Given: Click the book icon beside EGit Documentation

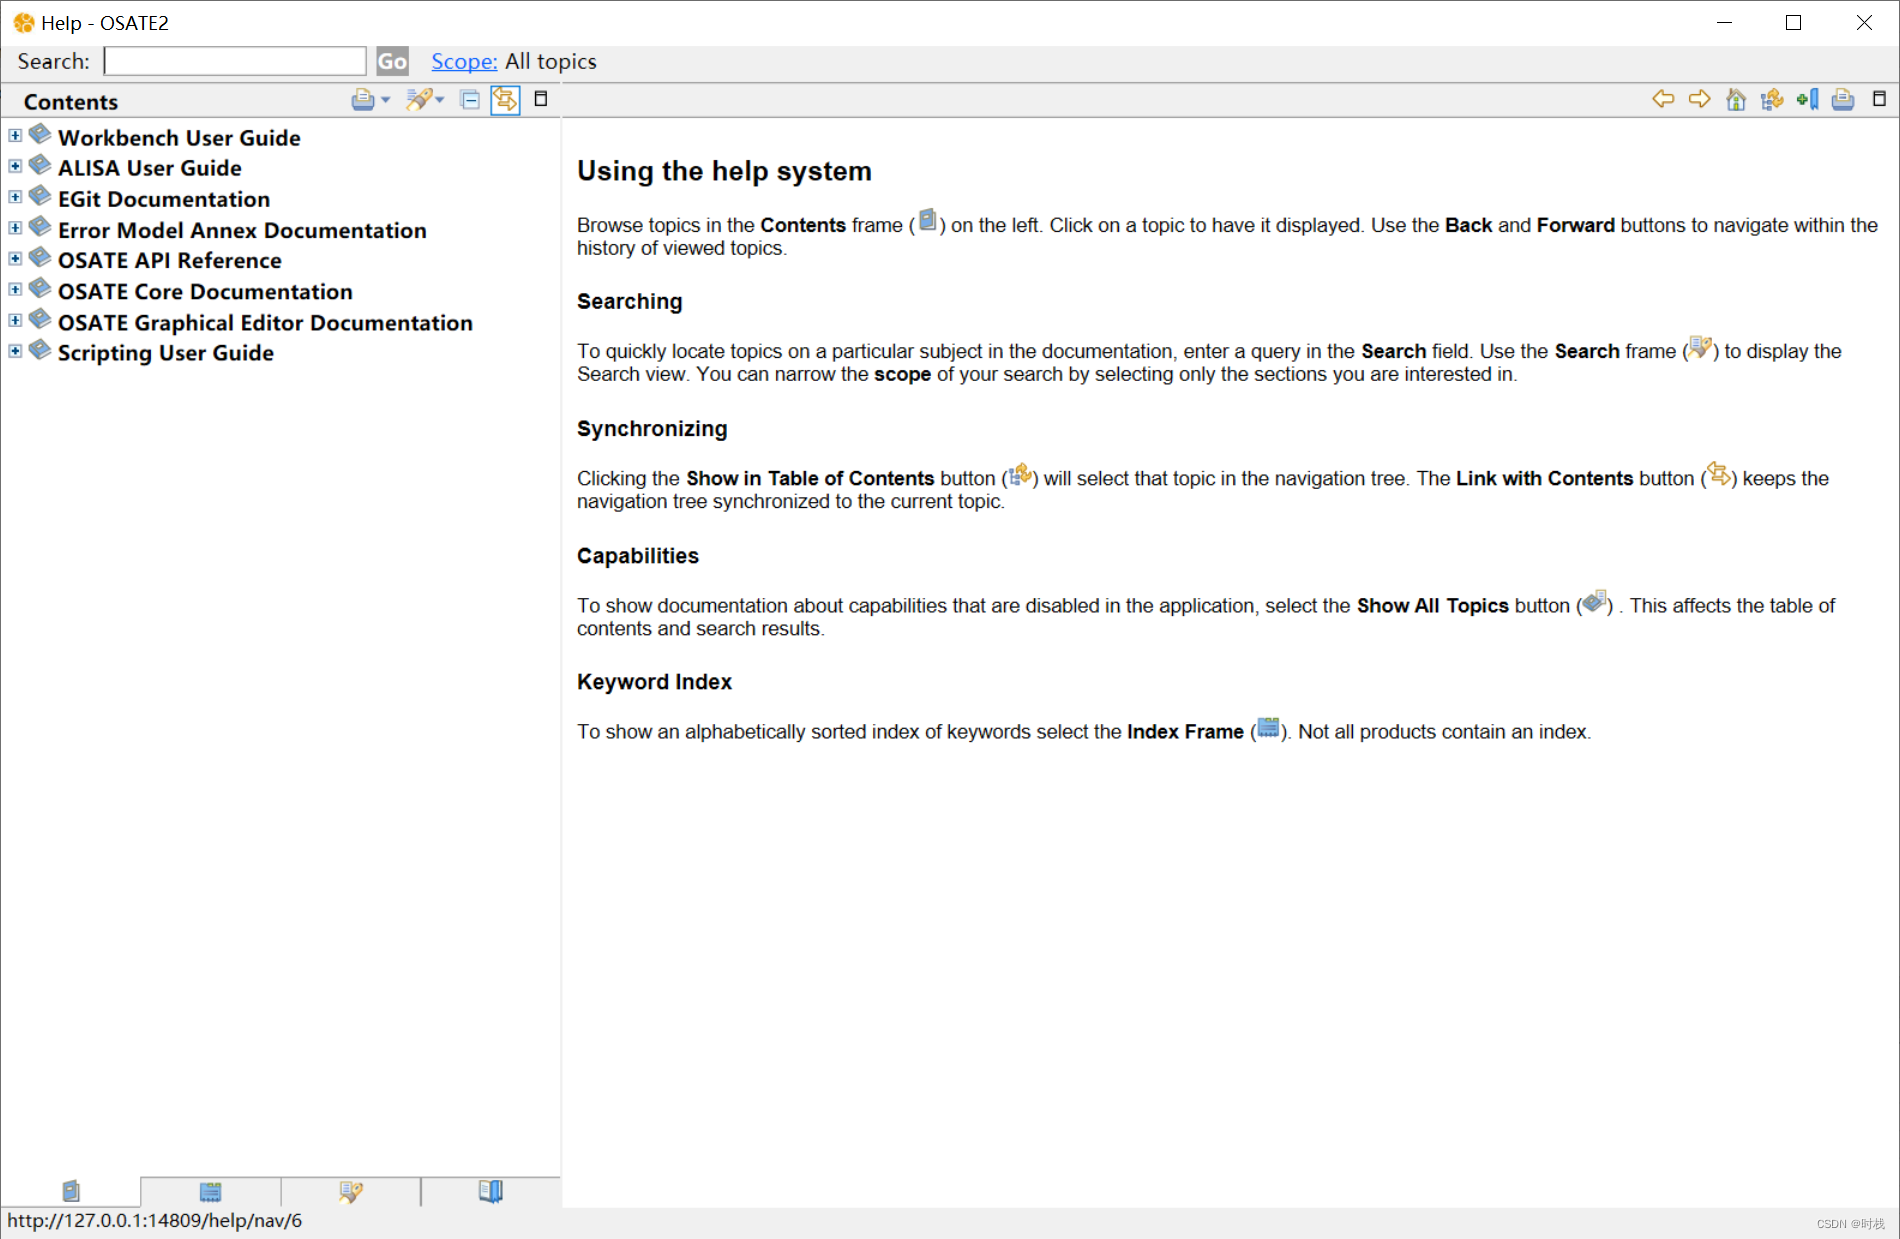Looking at the screenshot, I should click(40, 196).
